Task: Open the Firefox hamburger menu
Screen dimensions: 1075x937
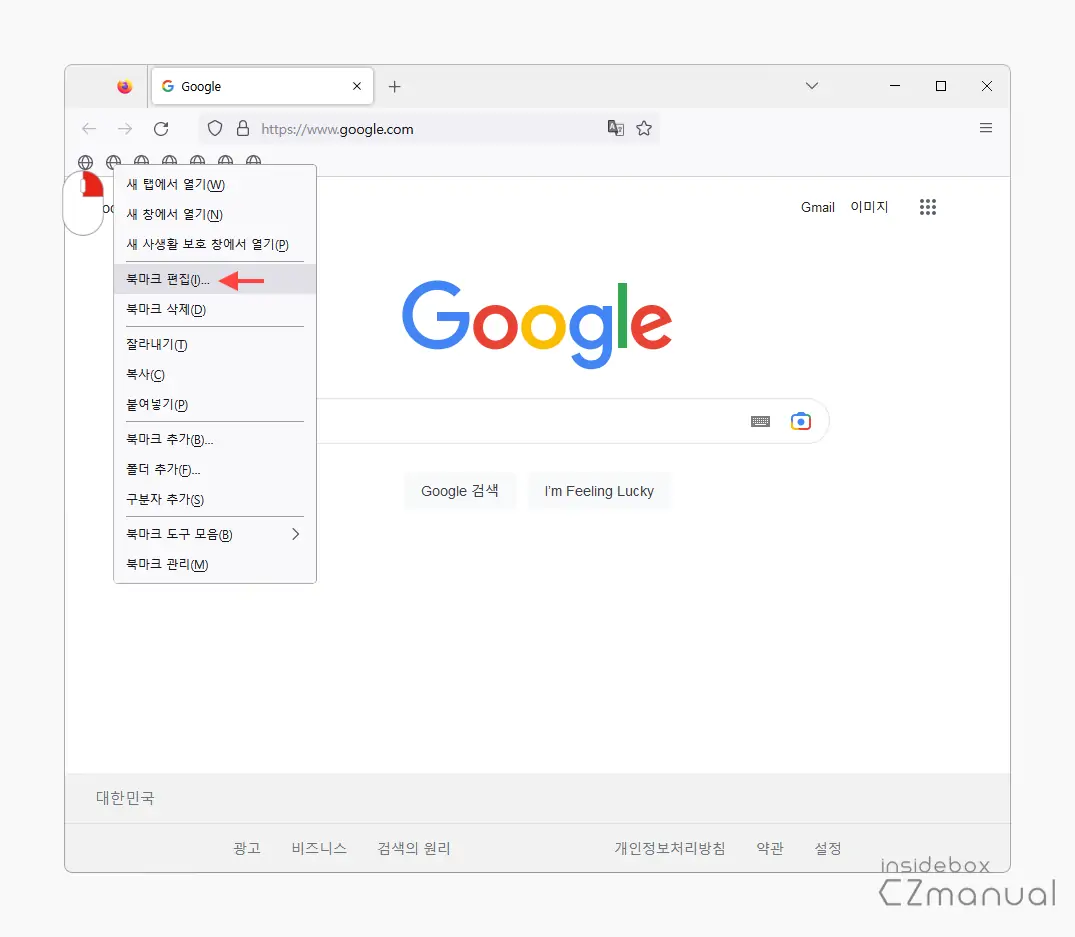Action: coord(986,128)
